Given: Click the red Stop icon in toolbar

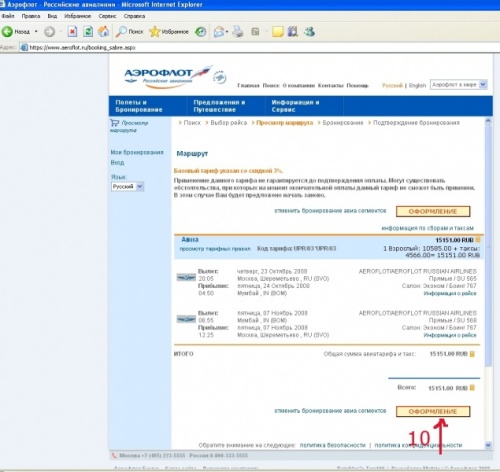Looking at the screenshot, I should 72,32.
